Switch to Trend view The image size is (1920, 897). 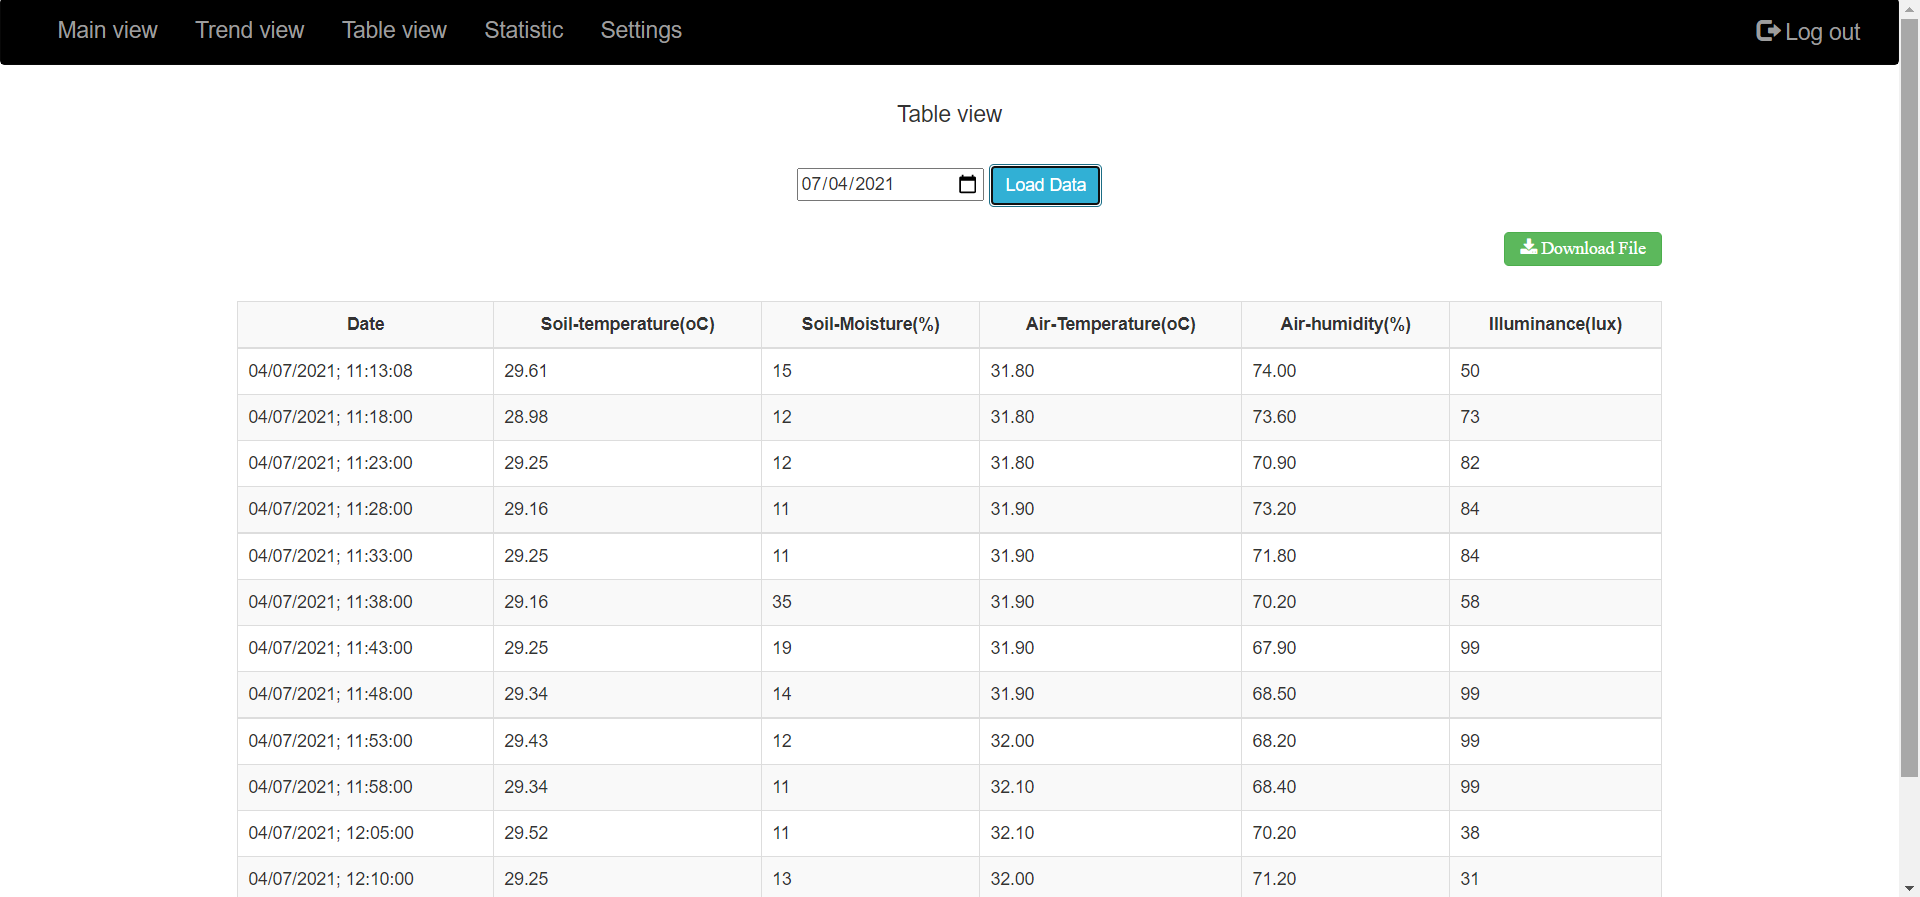[x=249, y=30]
